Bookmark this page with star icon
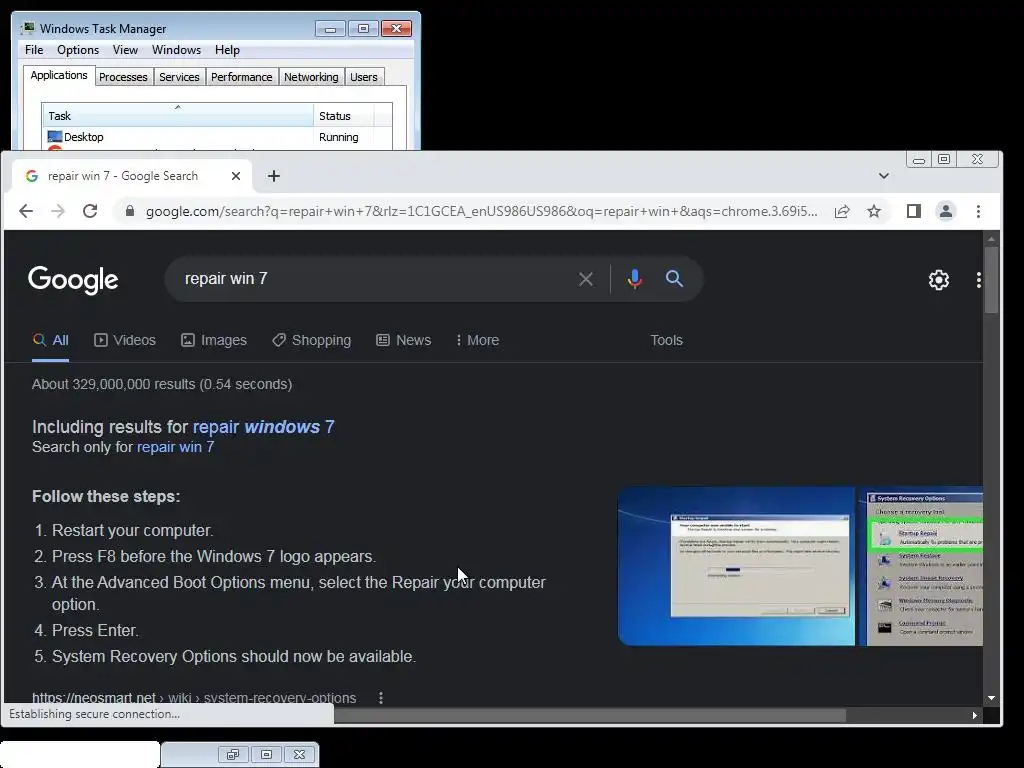The width and height of the screenshot is (1024, 768). [874, 211]
